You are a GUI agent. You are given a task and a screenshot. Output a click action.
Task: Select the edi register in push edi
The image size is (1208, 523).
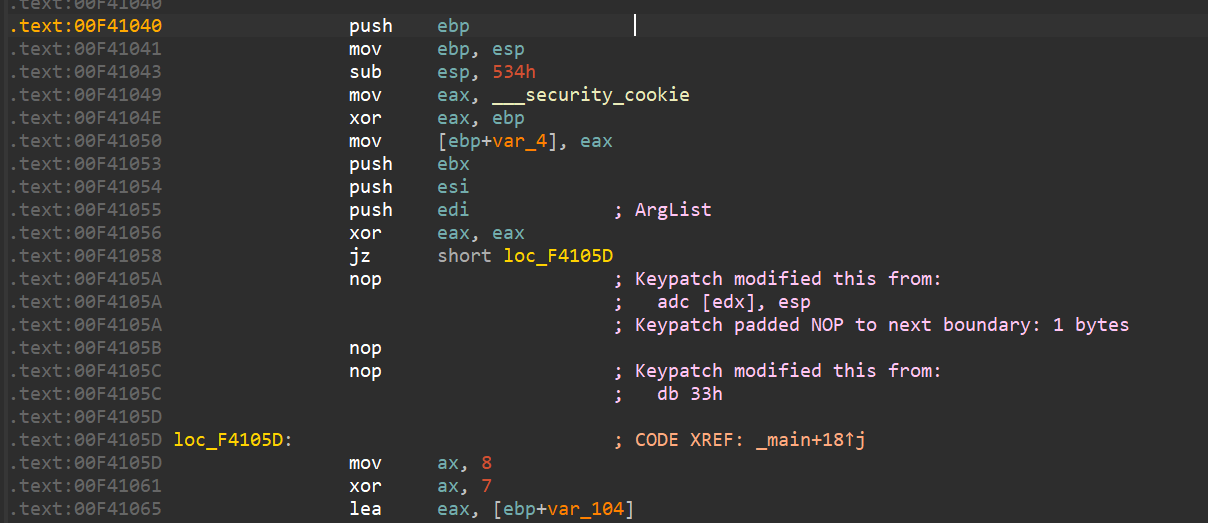(x=453, y=210)
